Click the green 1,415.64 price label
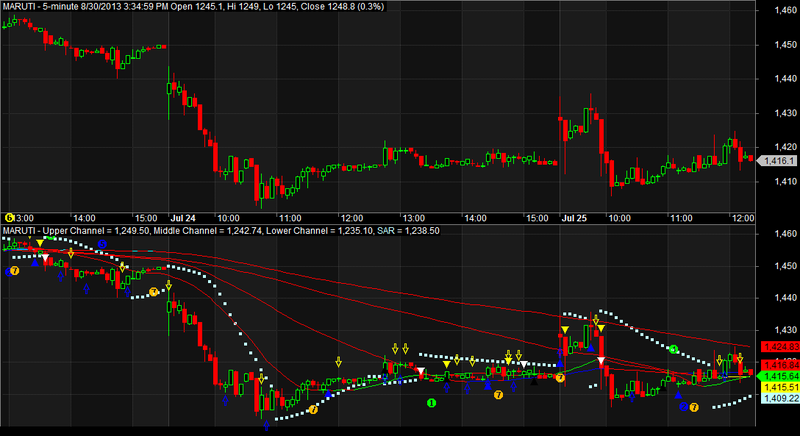This screenshot has height=436, width=800. 780,376
